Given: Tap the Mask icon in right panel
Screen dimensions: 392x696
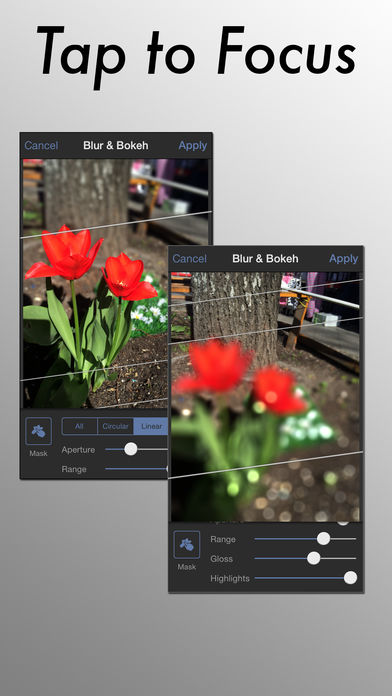Looking at the screenshot, I should click(x=186, y=545).
